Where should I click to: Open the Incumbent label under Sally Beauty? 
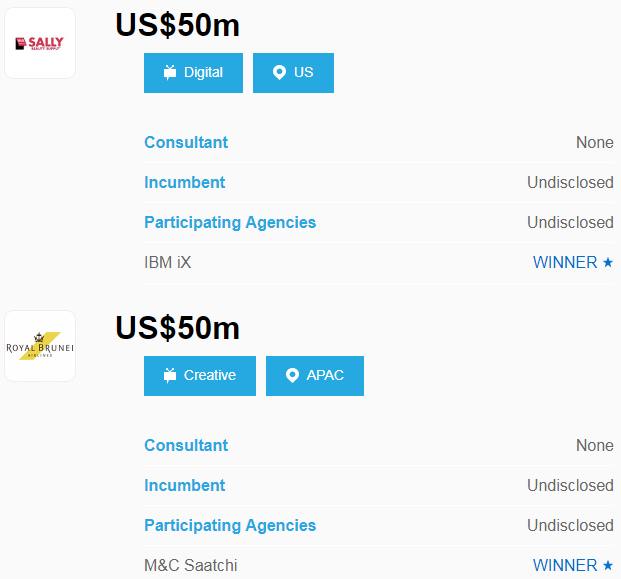tap(185, 183)
